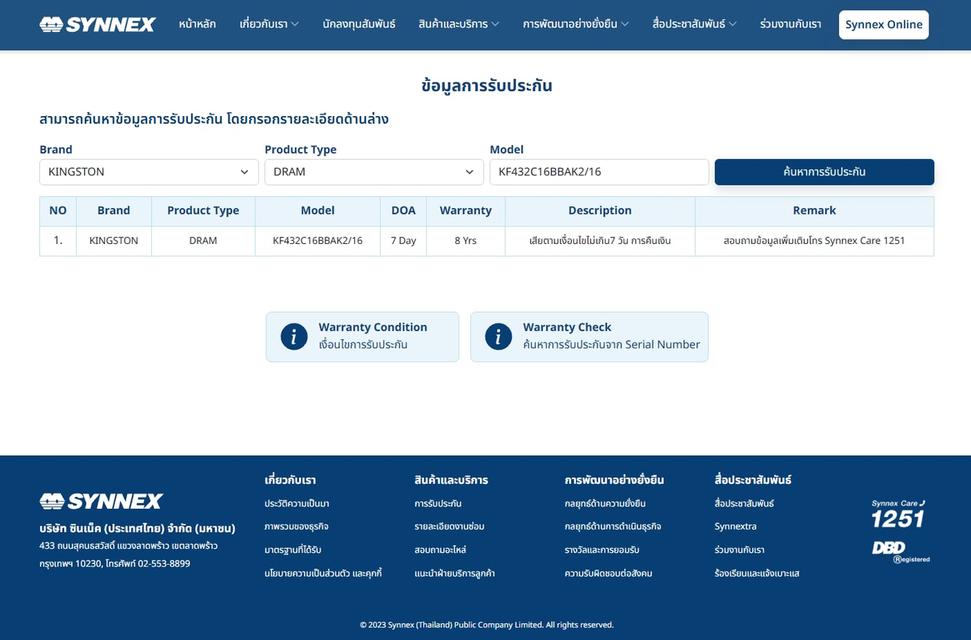
Task: Open the ประวัติความเป็นมา footer link
Action: coord(297,504)
